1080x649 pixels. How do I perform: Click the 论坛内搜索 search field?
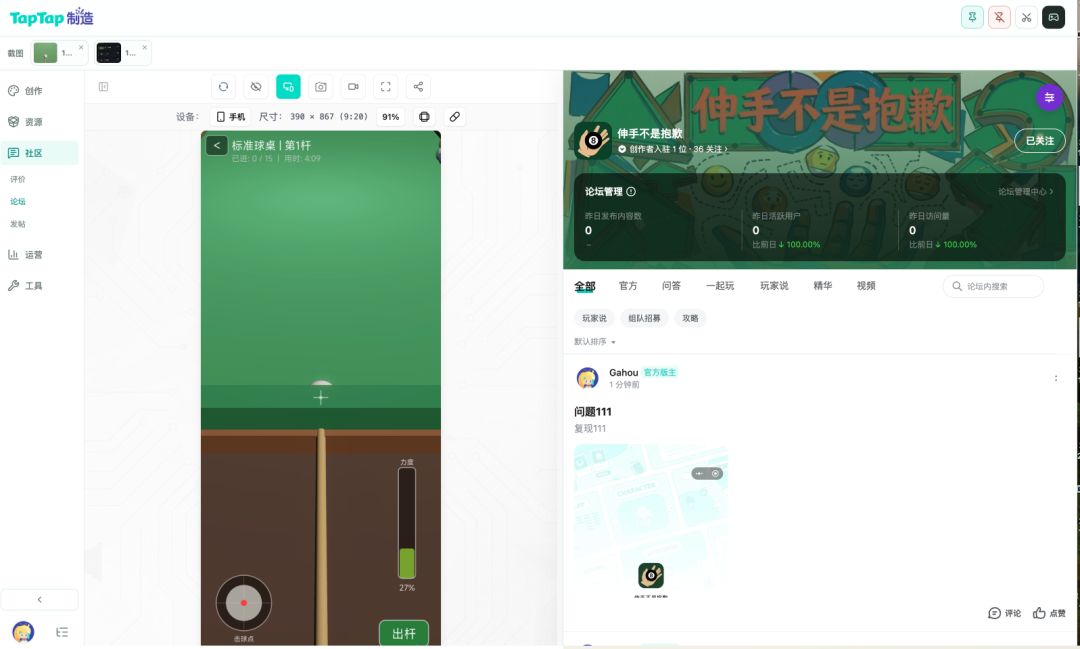pos(993,286)
